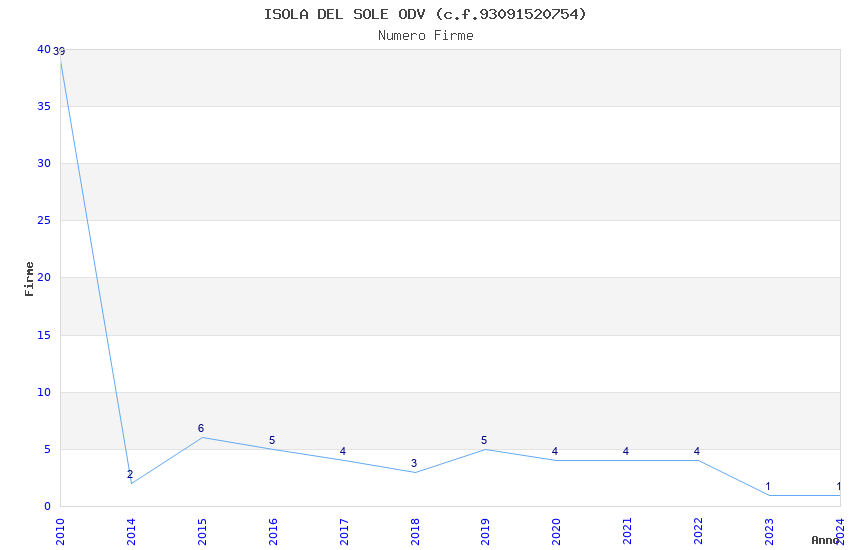
Task: Click the Anno x-axis label
Action: (x=825, y=540)
